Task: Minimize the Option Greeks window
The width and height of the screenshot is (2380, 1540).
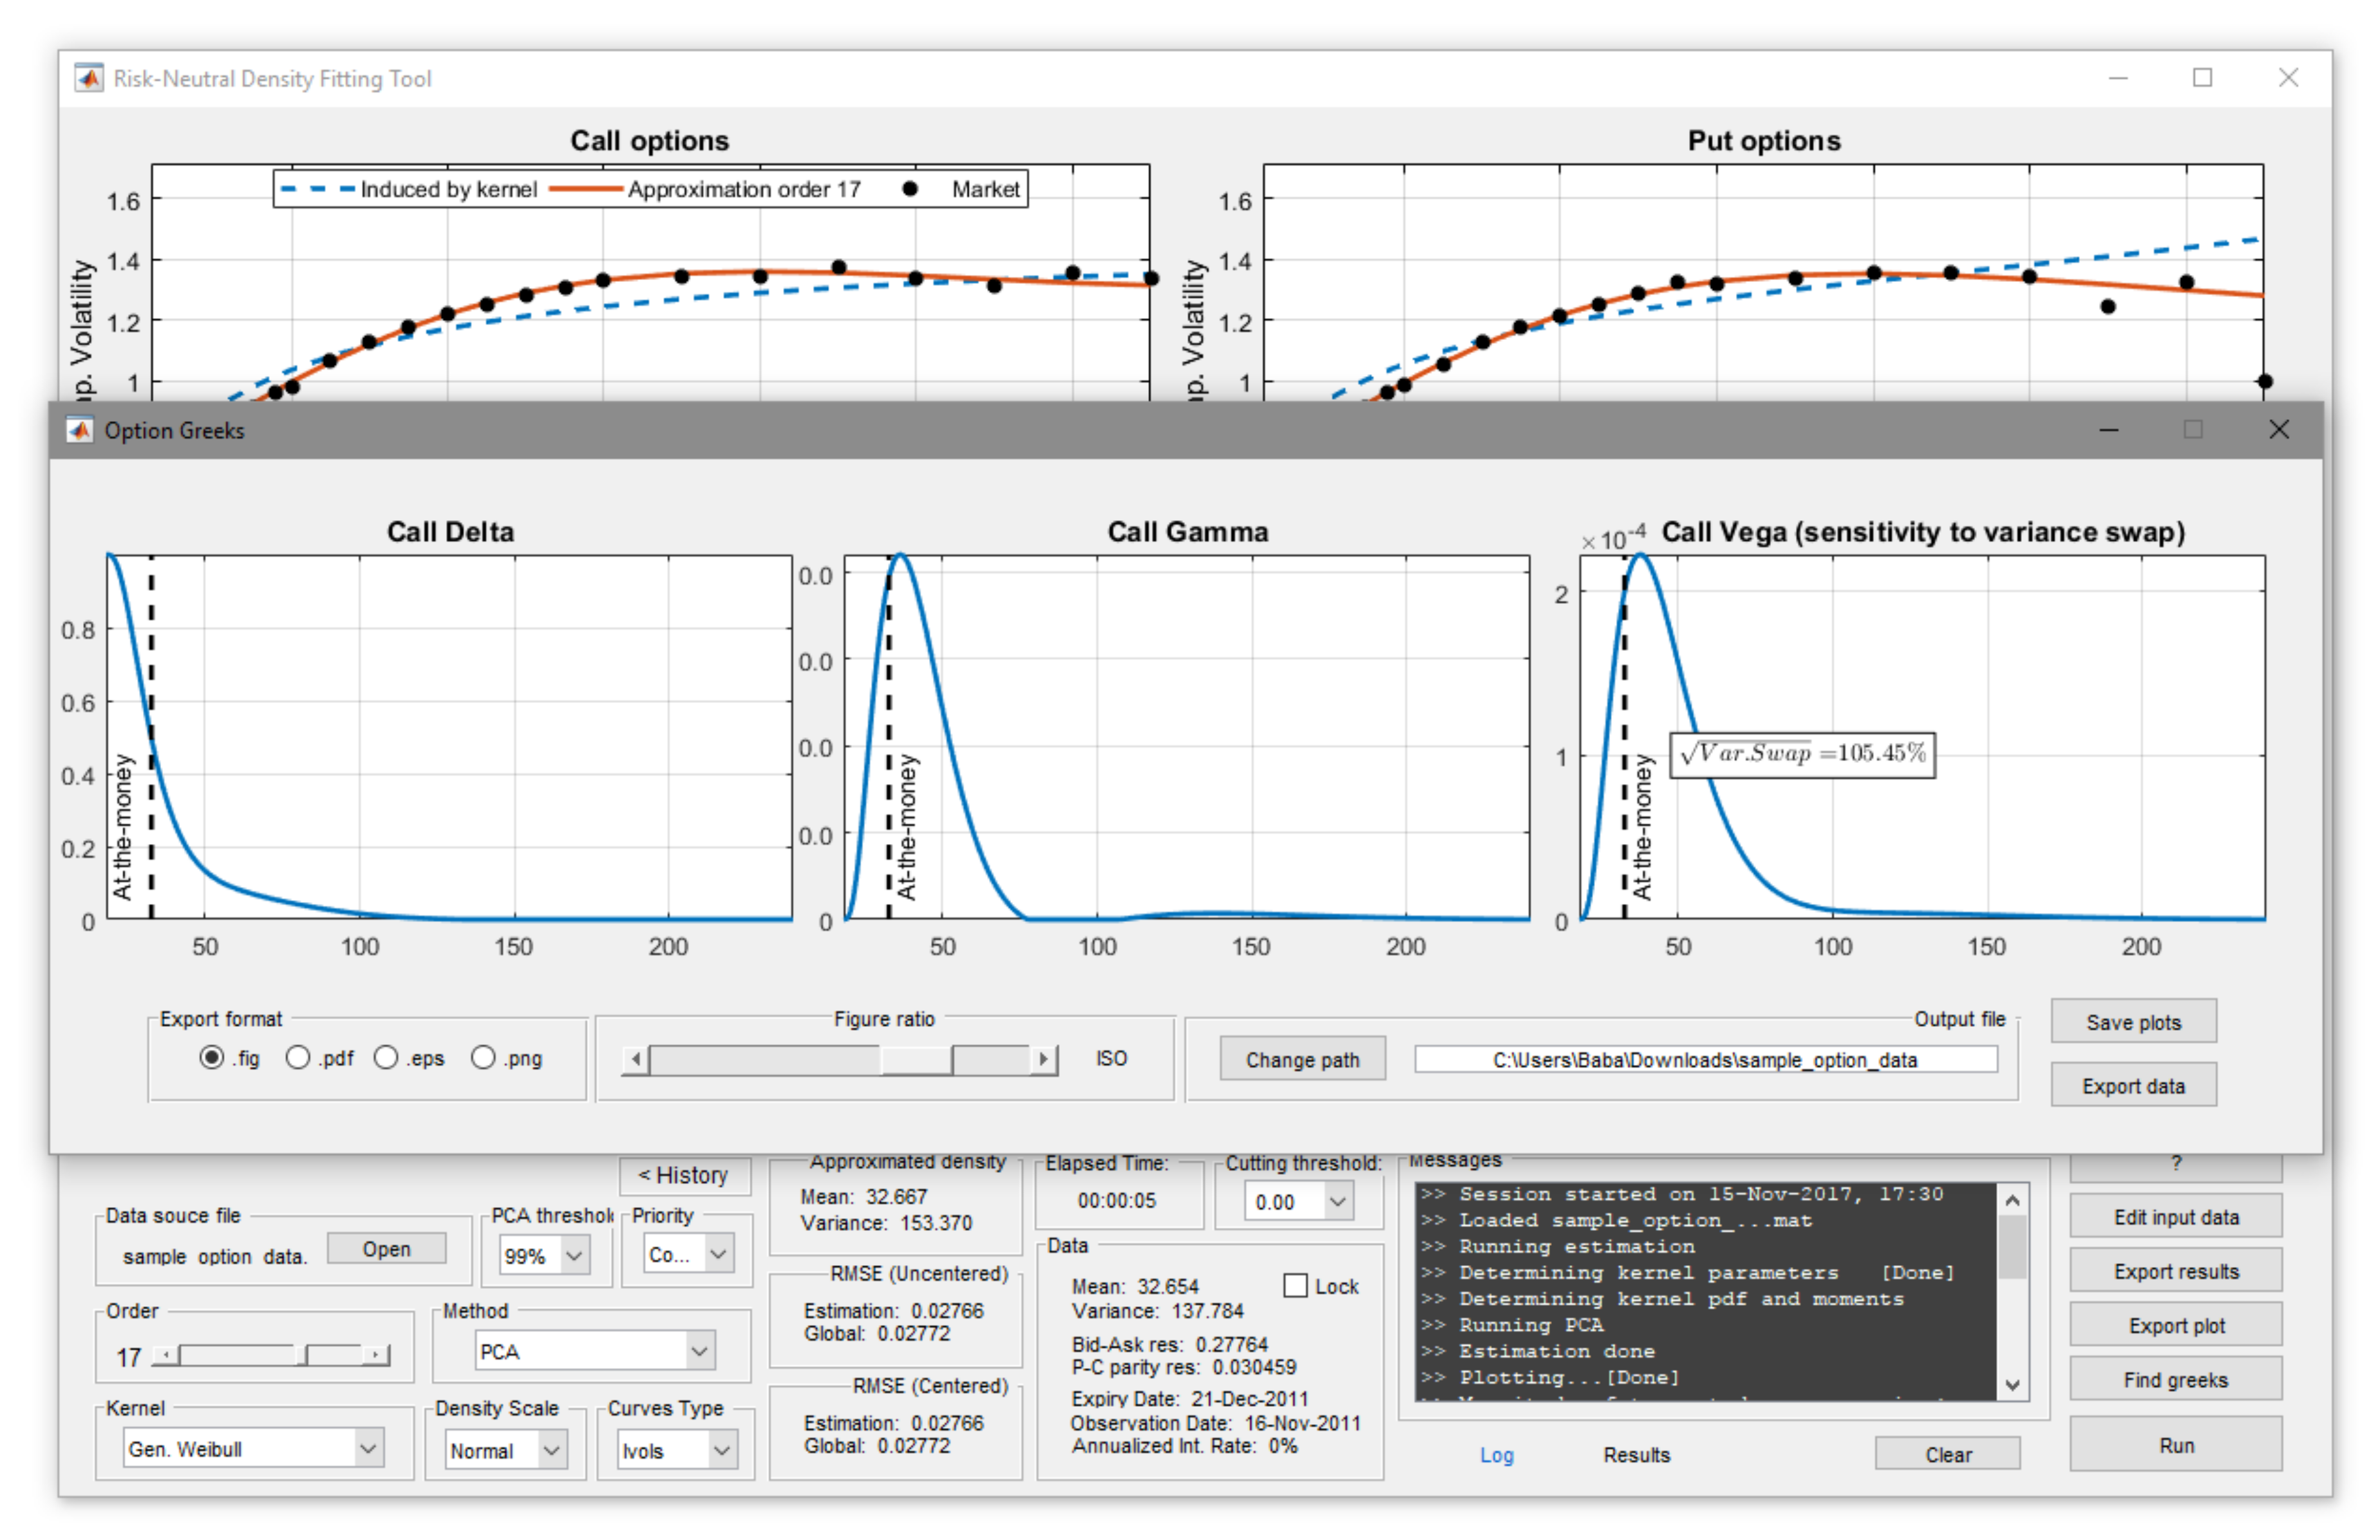Action: pos(2109,431)
